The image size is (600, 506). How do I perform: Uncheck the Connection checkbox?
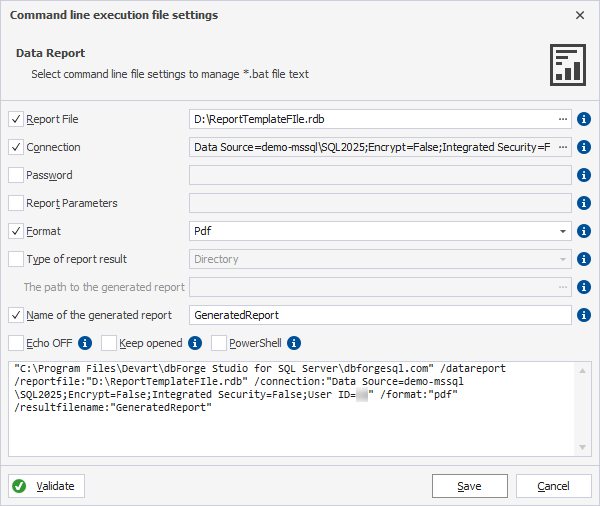pyautogui.click(x=16, y=147)
